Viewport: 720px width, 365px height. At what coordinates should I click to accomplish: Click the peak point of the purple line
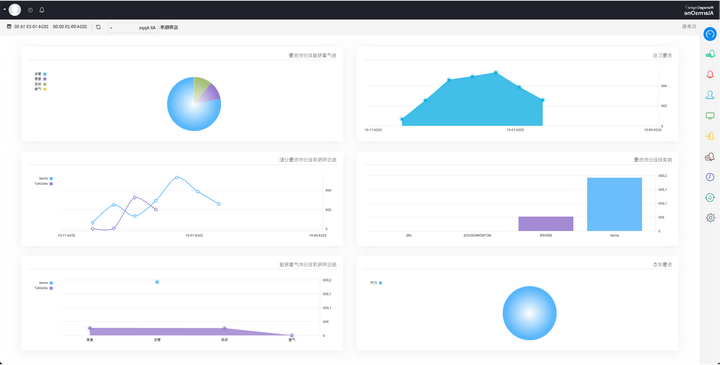tap(135, 197)
